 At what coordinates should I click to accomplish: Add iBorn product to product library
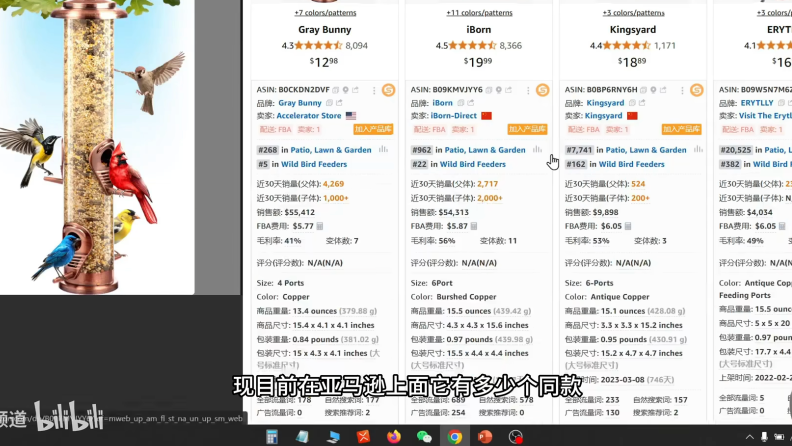527,129
